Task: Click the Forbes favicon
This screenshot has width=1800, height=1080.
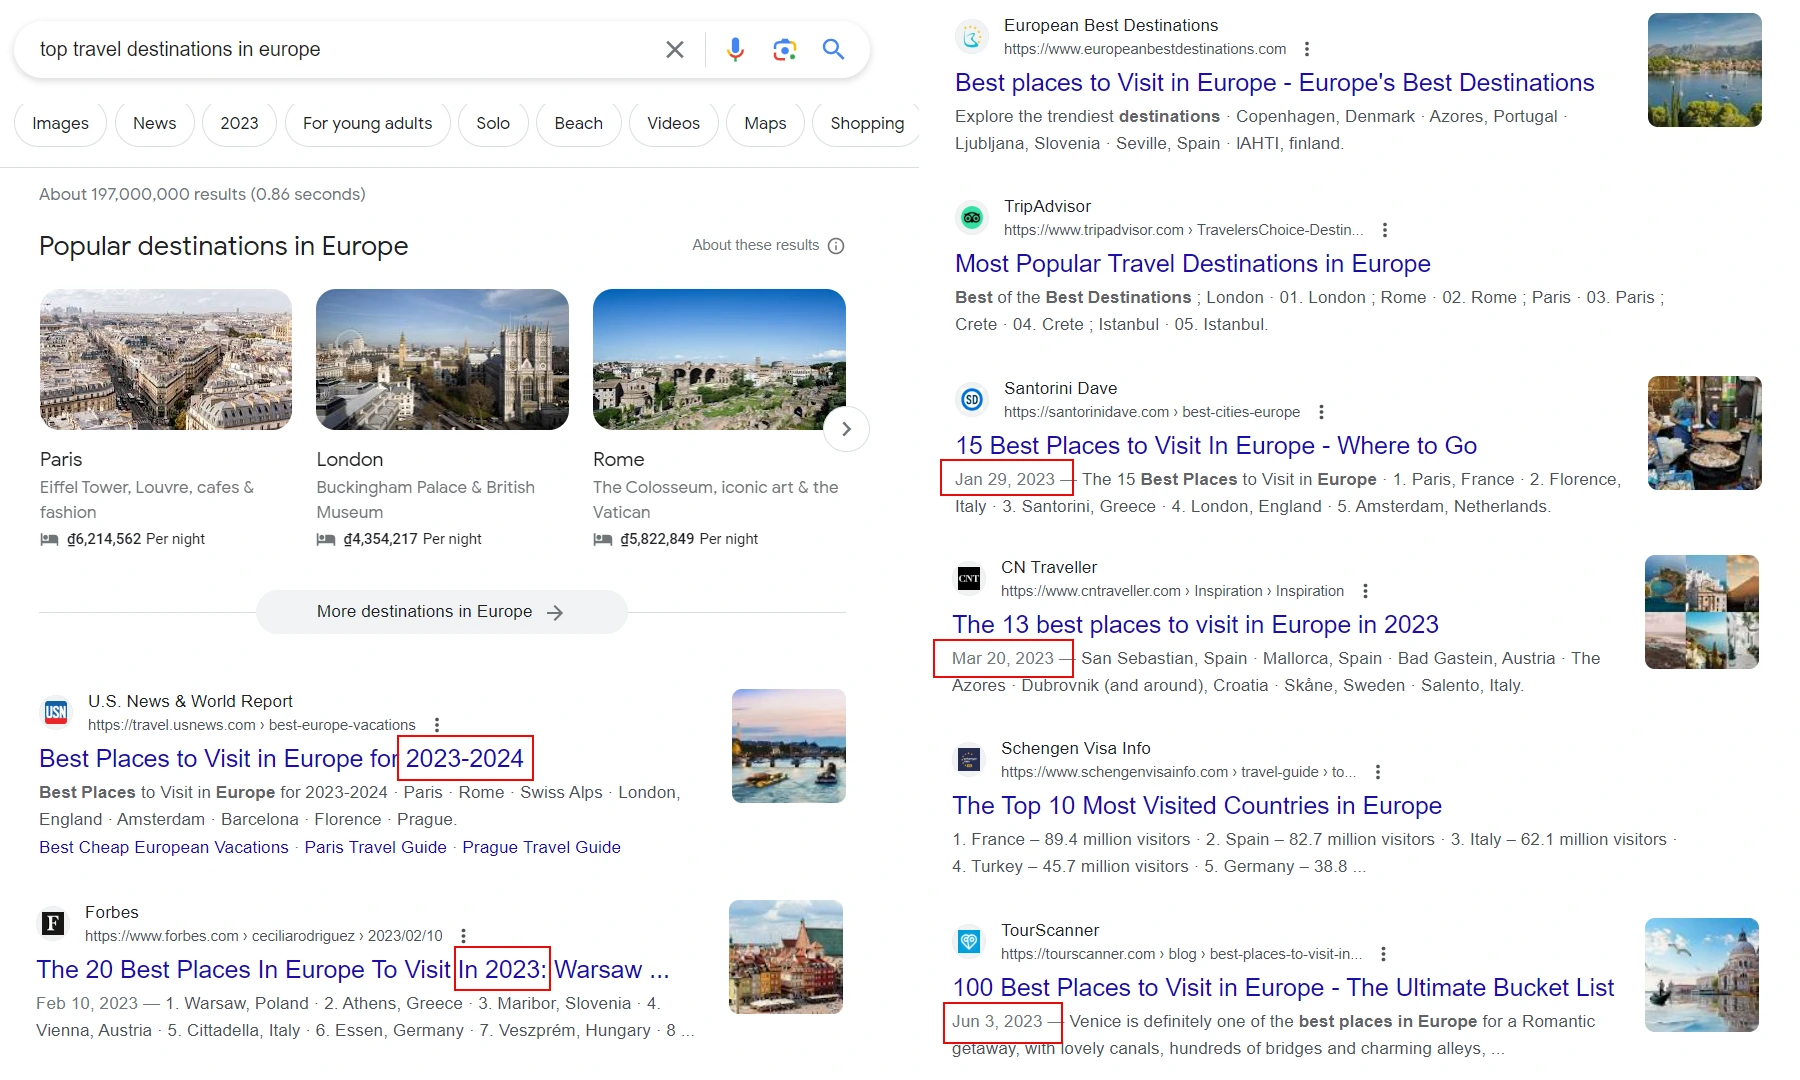Action: point(53,923)
